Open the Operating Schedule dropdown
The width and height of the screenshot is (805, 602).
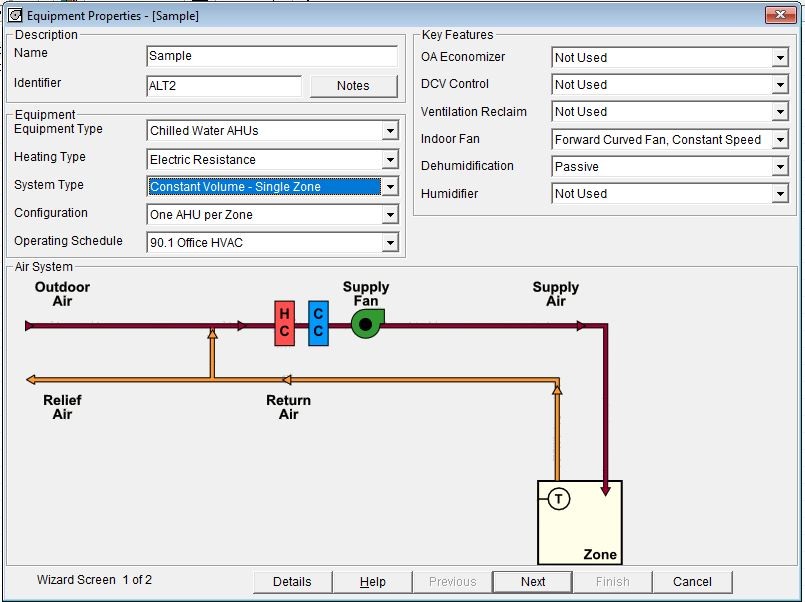tap(389, 243)
